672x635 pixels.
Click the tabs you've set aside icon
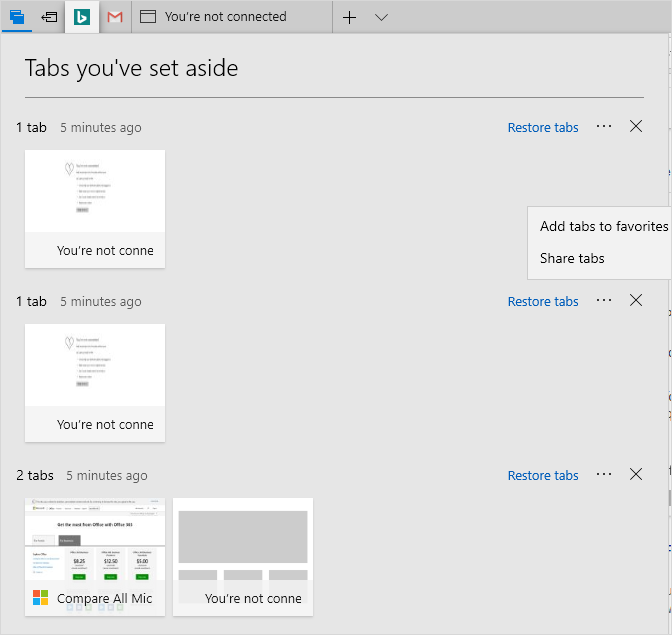pyautogui.click(x=17, y=17)
